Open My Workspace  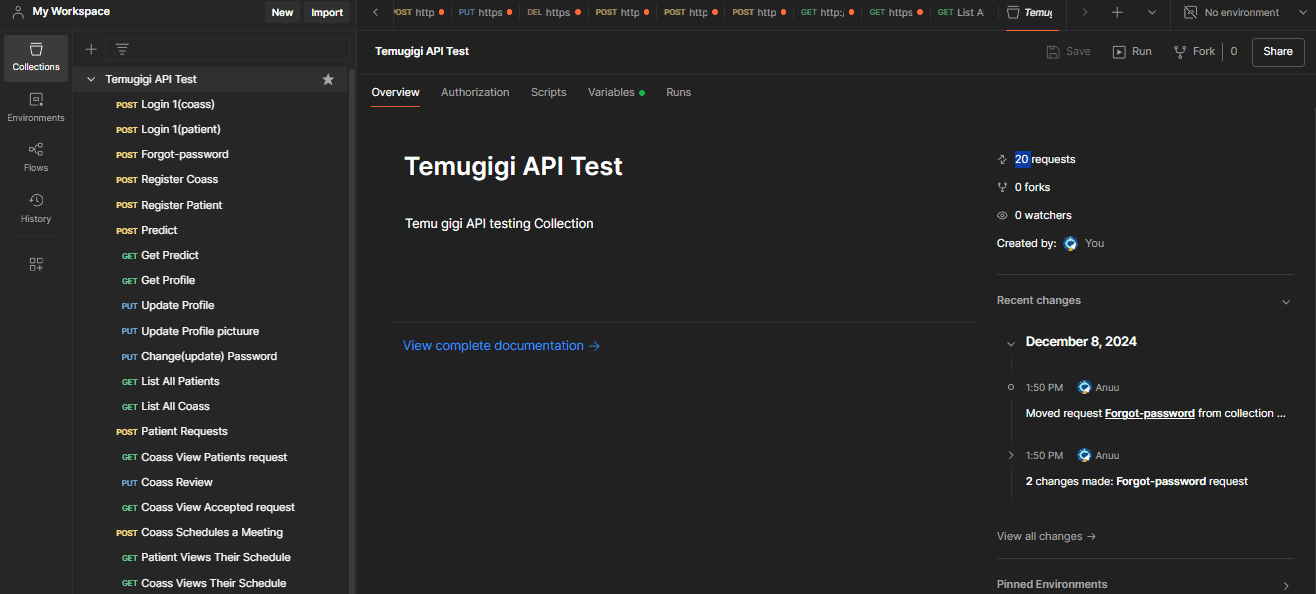click(x=61, y=12)
